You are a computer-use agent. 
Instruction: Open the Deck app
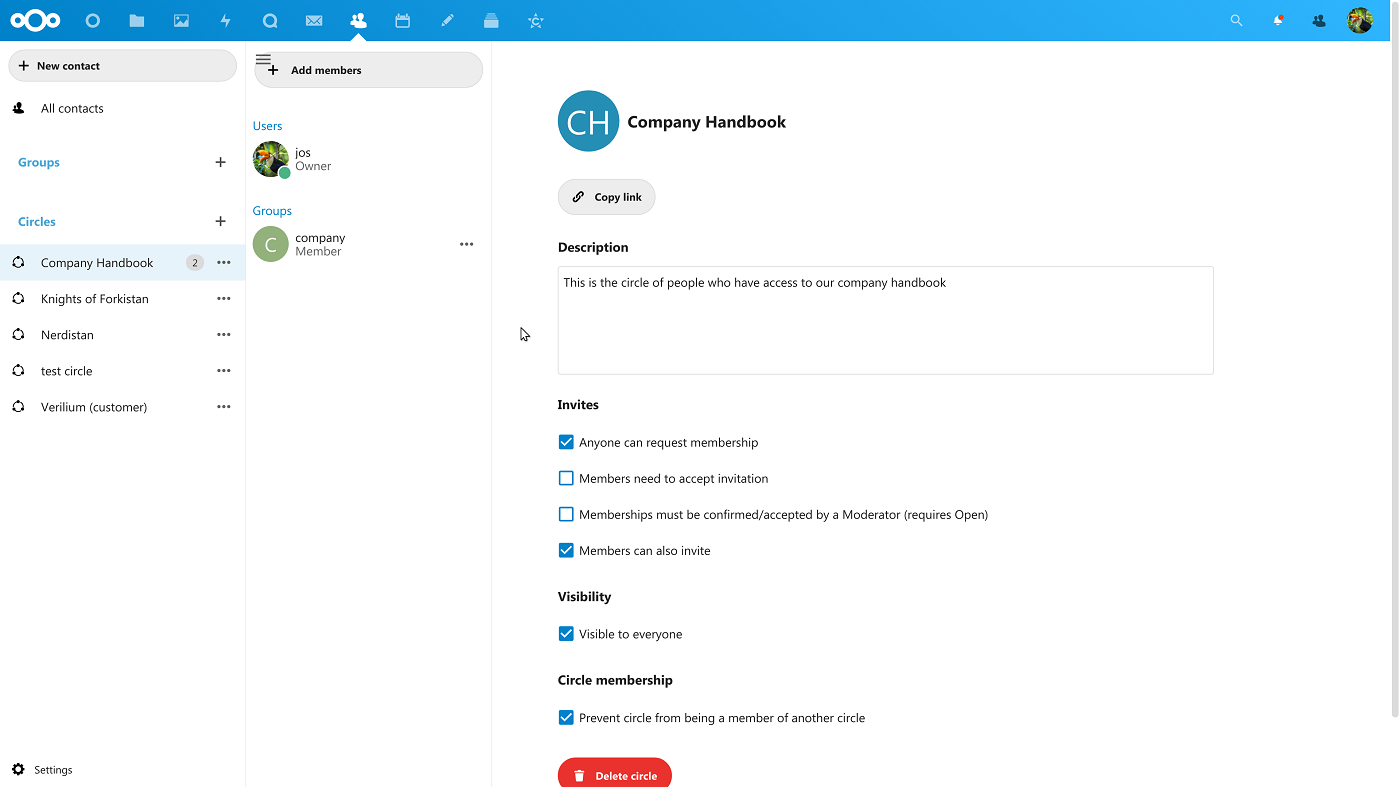tap(491, 20)
